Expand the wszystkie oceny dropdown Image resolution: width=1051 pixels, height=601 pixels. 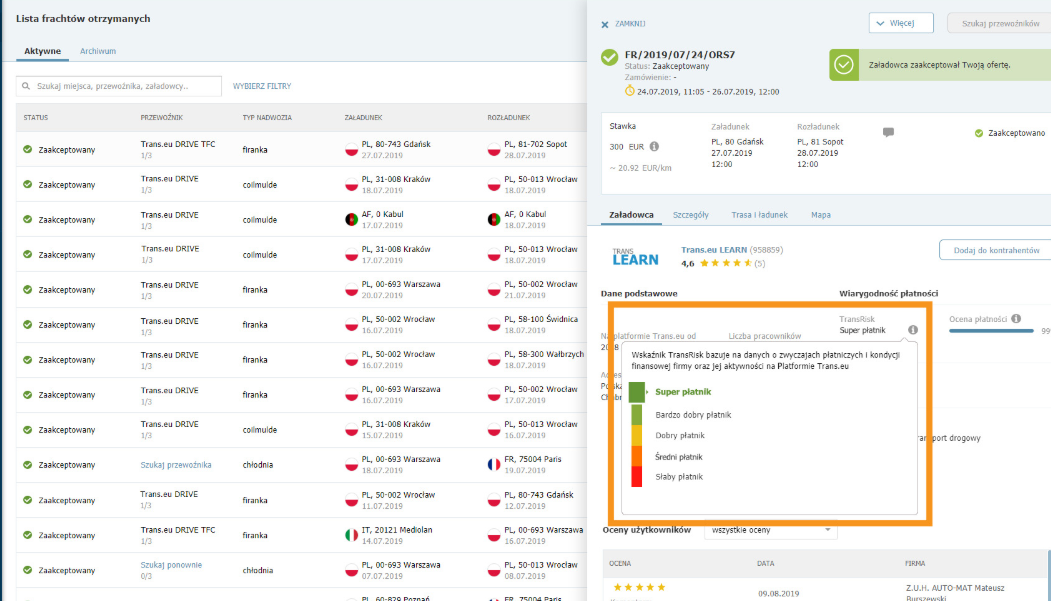(x=770, y=530)
